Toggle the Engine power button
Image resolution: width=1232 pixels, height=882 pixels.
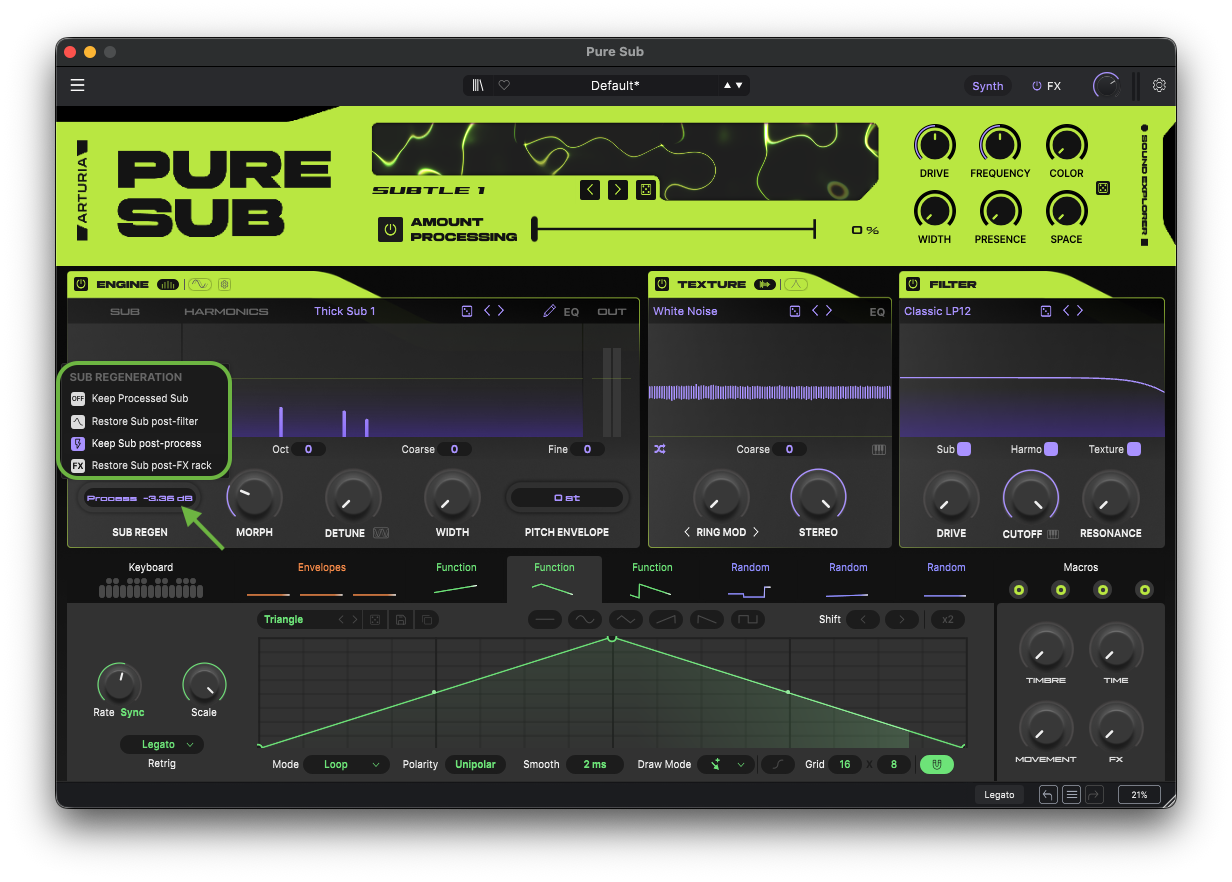81,284
